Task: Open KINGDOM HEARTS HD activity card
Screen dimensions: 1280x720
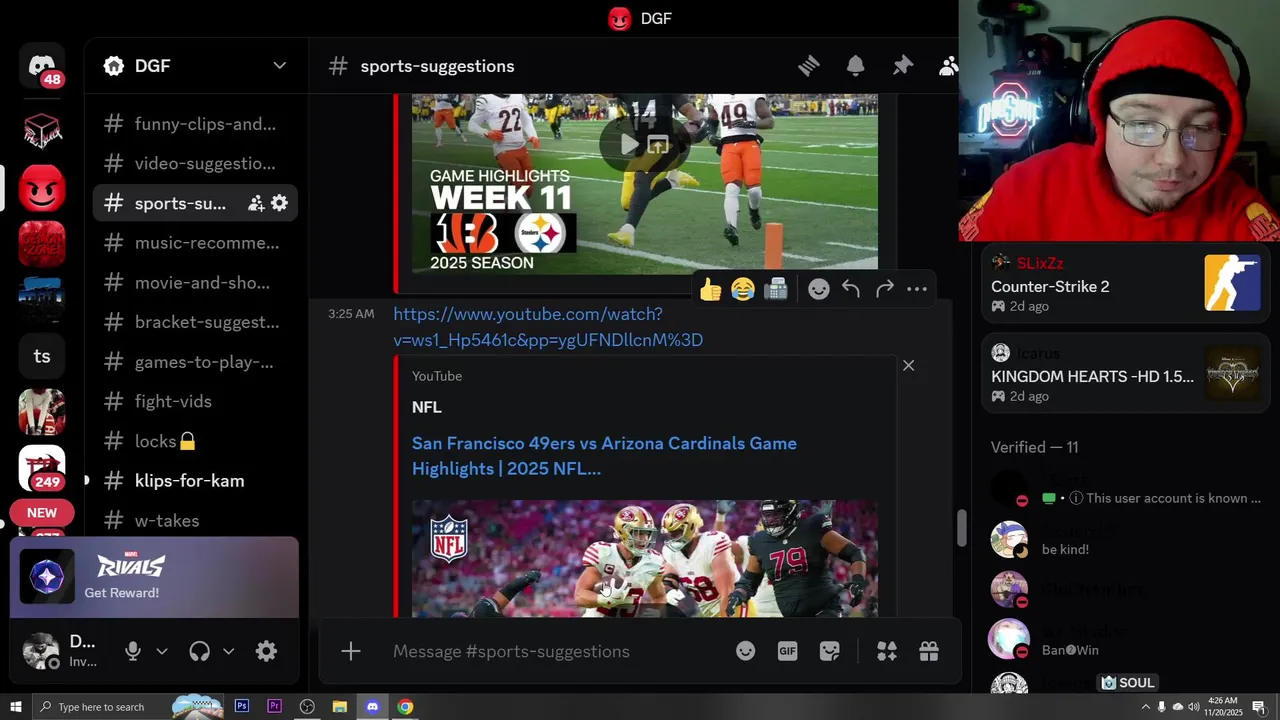Action: pyautogui.click(x=1126, y=374)
